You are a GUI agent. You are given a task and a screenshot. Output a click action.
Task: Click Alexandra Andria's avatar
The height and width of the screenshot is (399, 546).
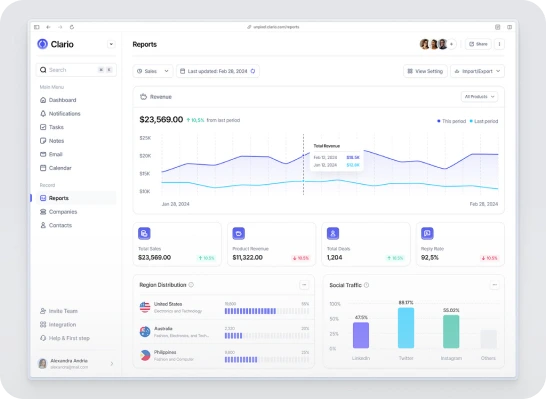coord(42,363)
